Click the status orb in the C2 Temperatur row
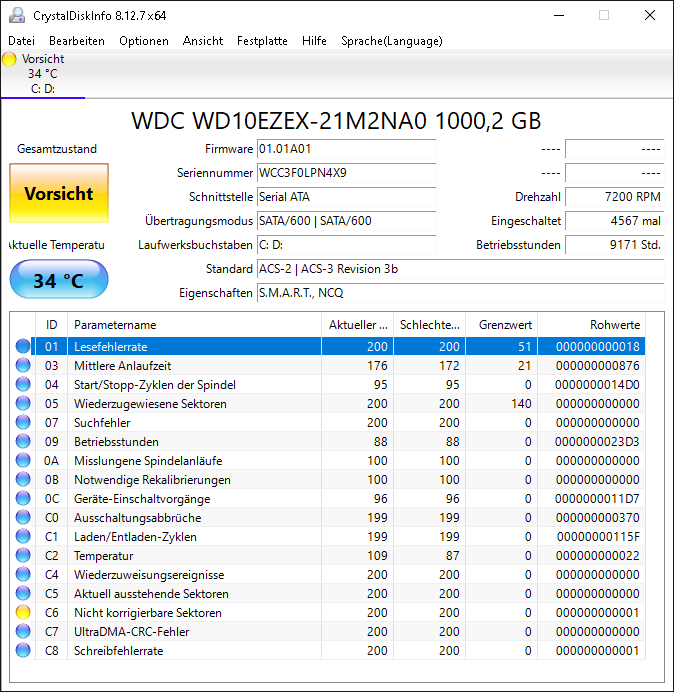 [23, 555]
